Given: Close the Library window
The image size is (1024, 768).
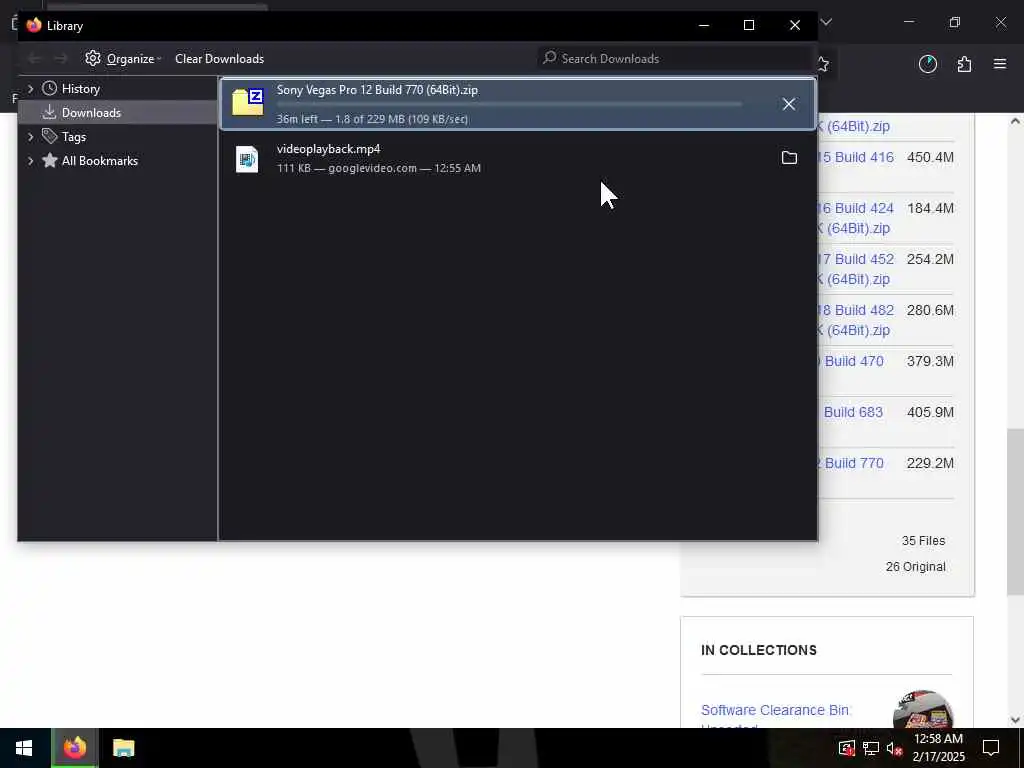Looking at the screenshot, I should pos(795,25).
